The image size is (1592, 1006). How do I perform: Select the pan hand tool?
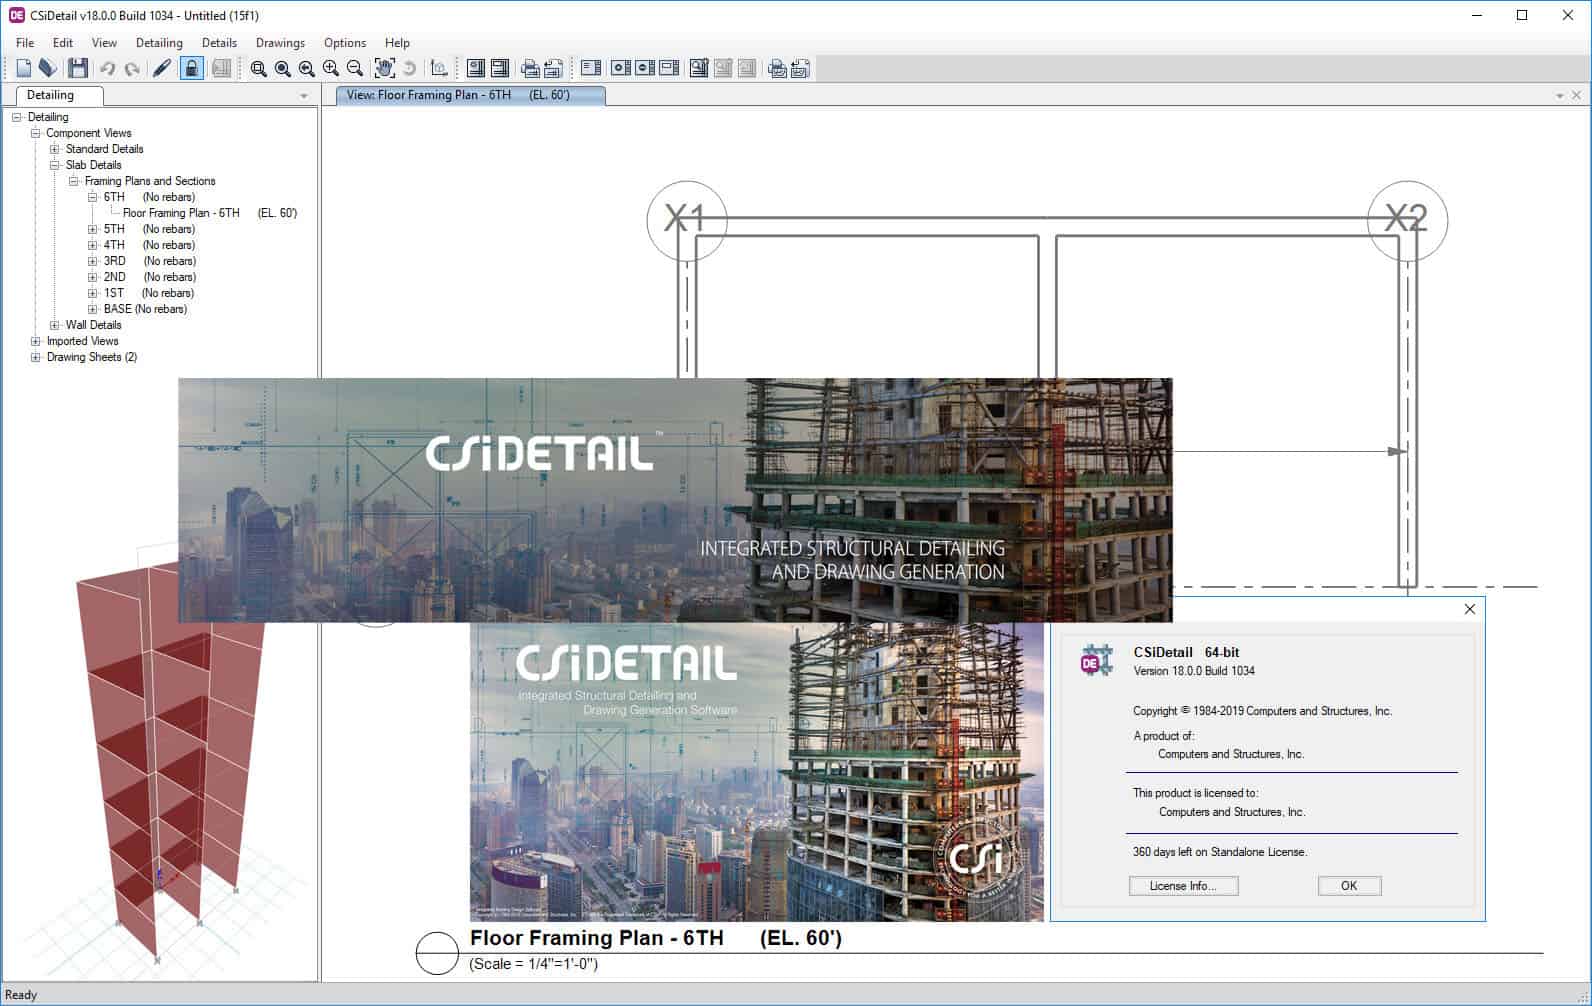pos(384,68)
